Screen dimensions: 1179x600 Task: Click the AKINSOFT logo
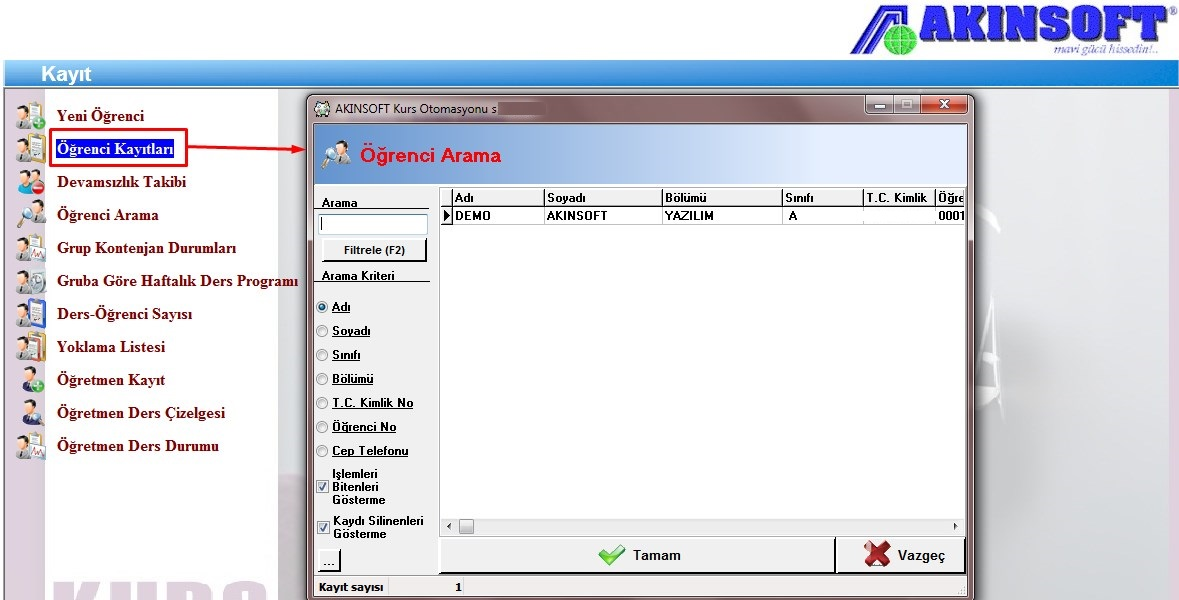(1014, 30)
